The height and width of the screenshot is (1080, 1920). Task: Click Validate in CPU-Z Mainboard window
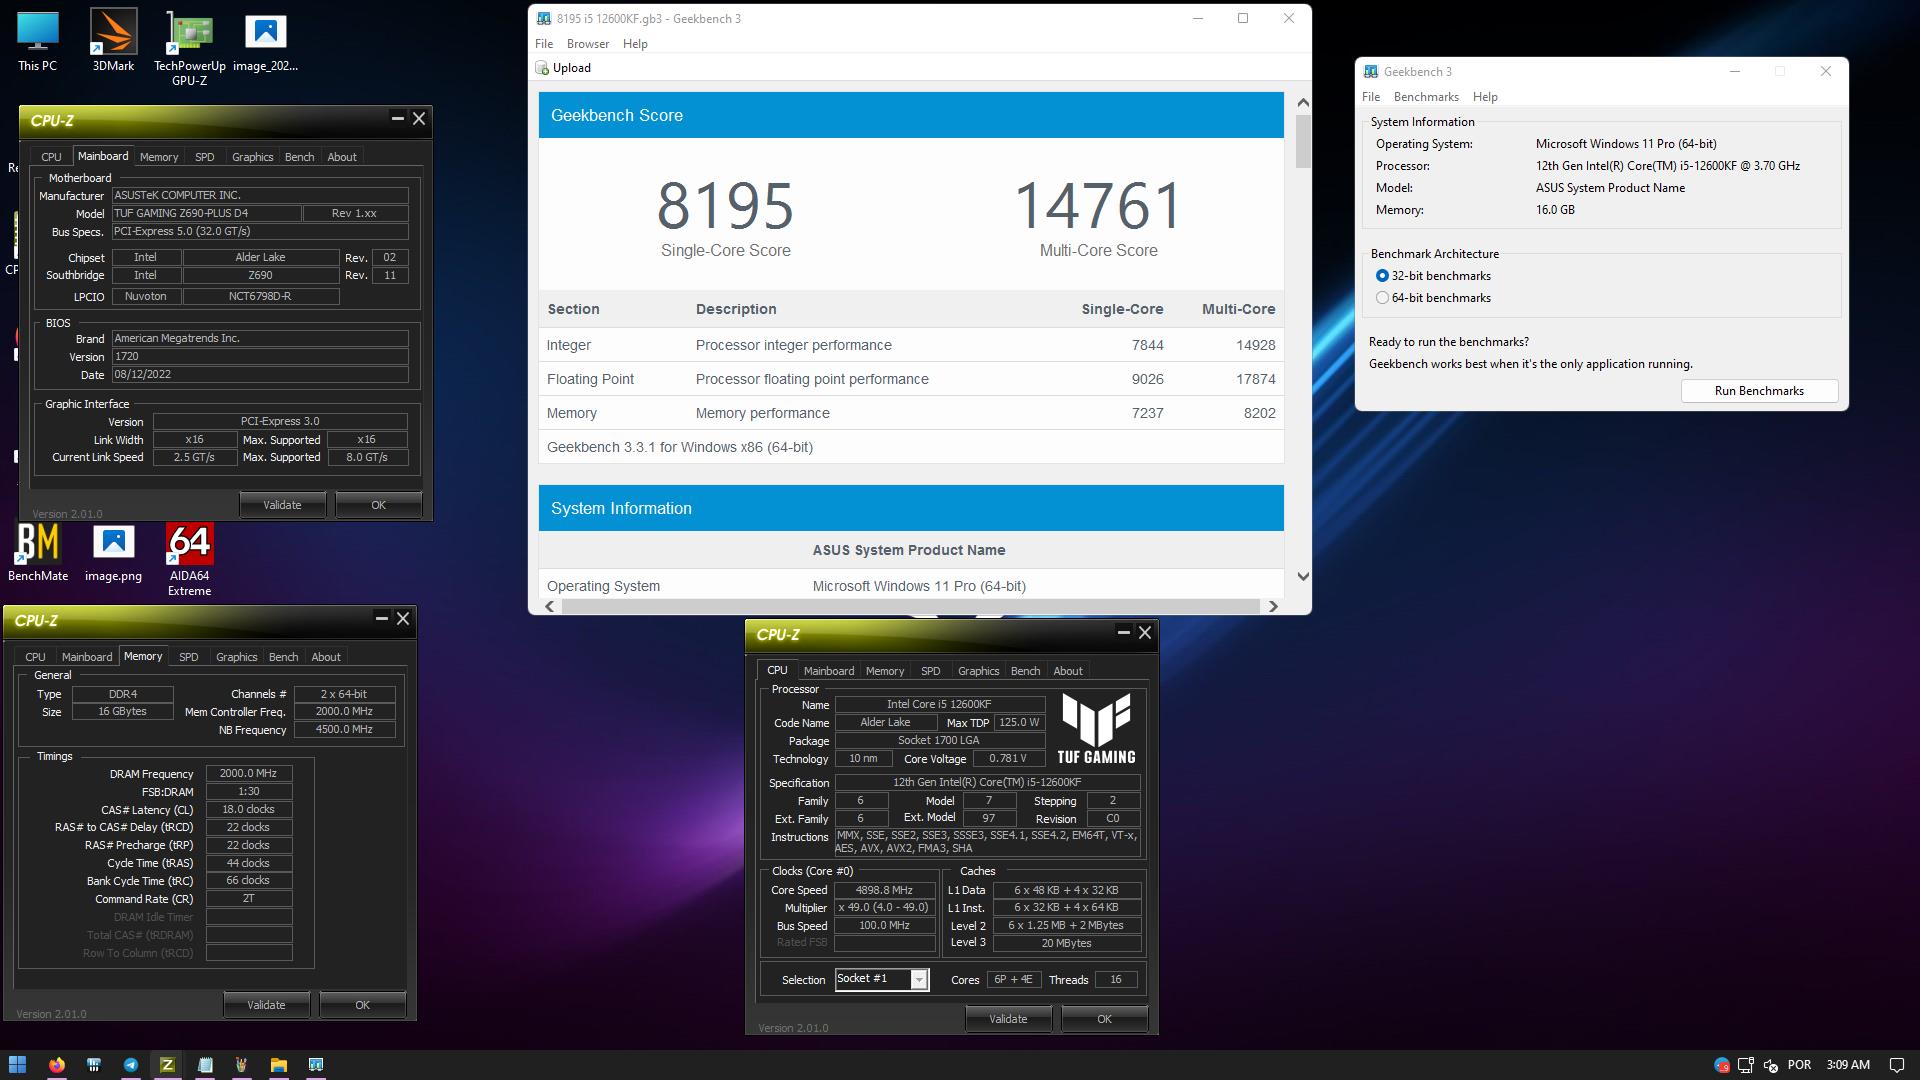[x=282, y=505]
